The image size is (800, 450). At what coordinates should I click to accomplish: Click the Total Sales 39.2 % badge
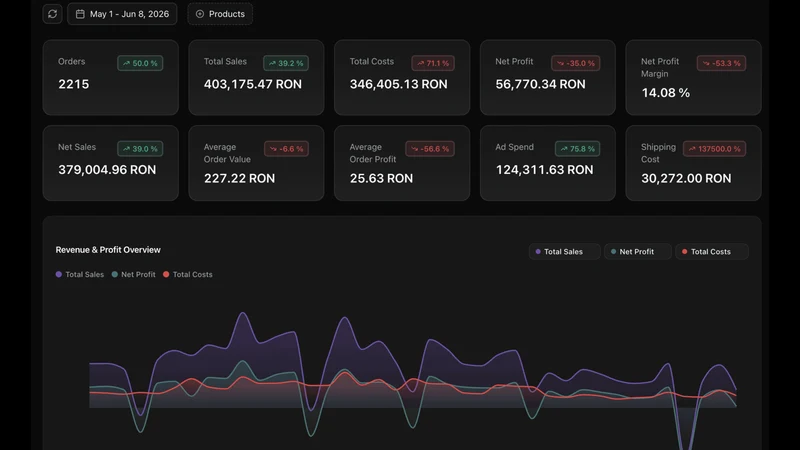(286, 63)
